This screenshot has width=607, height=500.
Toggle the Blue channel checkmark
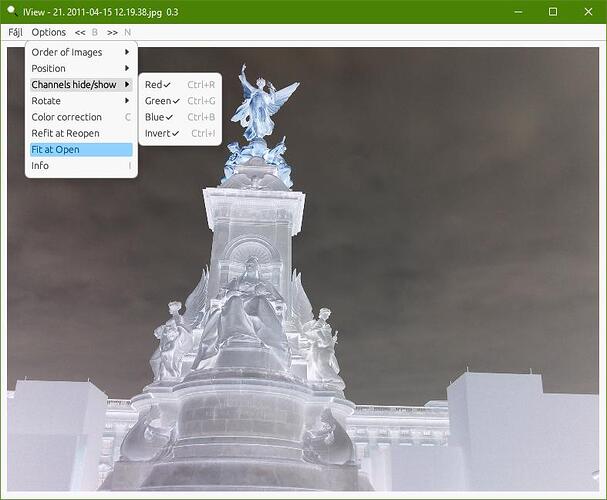[x=180, y=117]
